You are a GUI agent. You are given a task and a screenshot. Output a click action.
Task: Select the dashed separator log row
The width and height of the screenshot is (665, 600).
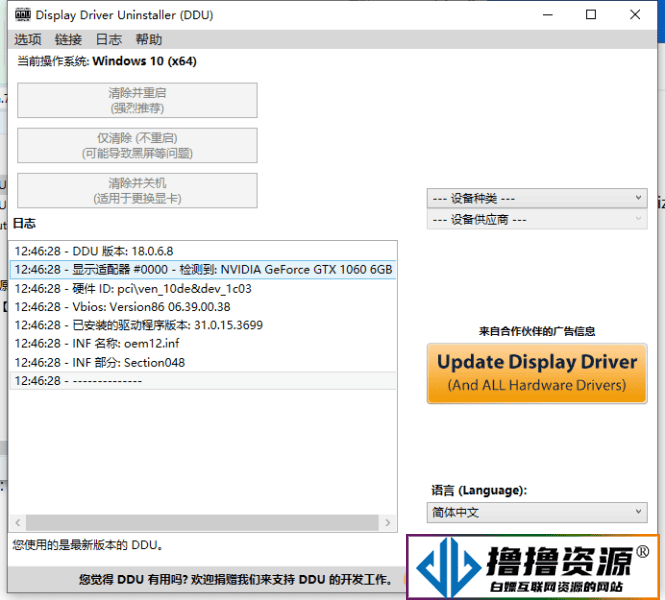tap(203, 381)
